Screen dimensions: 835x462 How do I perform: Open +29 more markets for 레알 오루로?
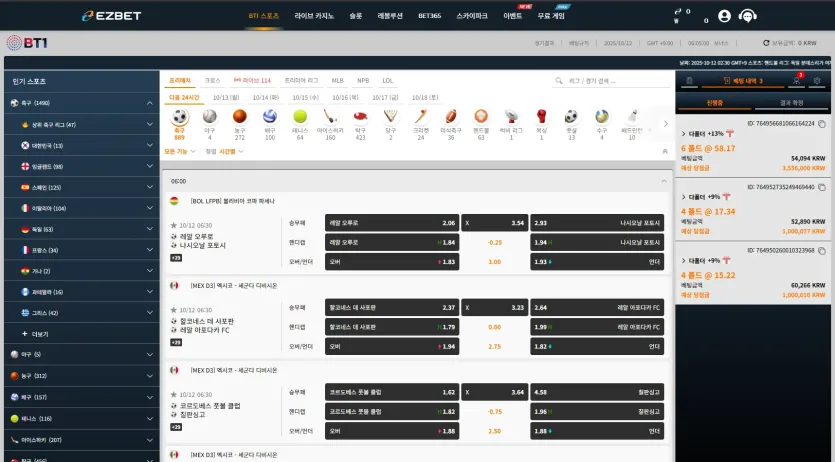pyautogui.click(x=176, y=258)
